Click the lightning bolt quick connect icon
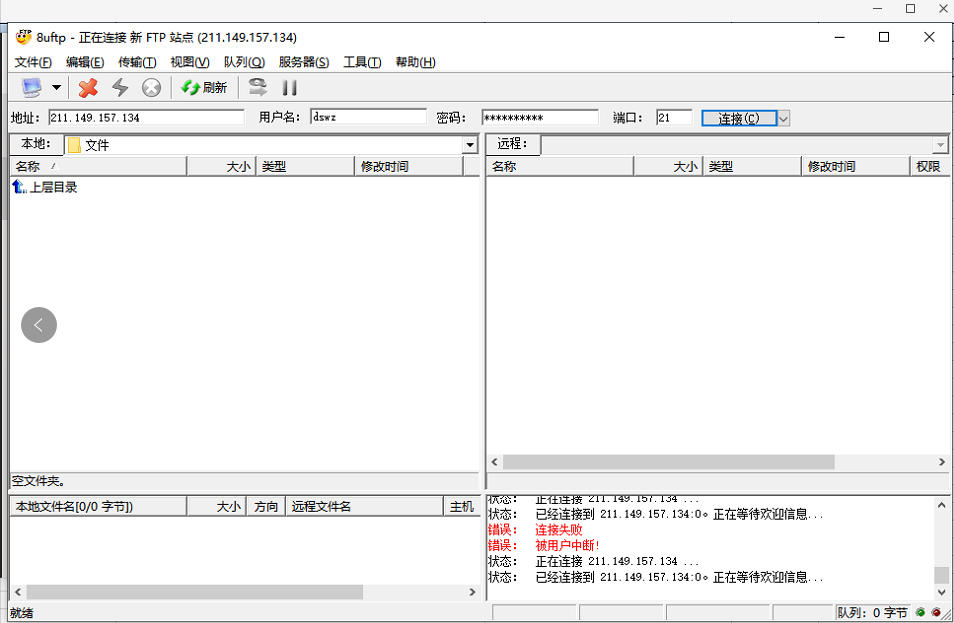The height and width of the screenshot is (623, 954). click(x=120, y=88)
